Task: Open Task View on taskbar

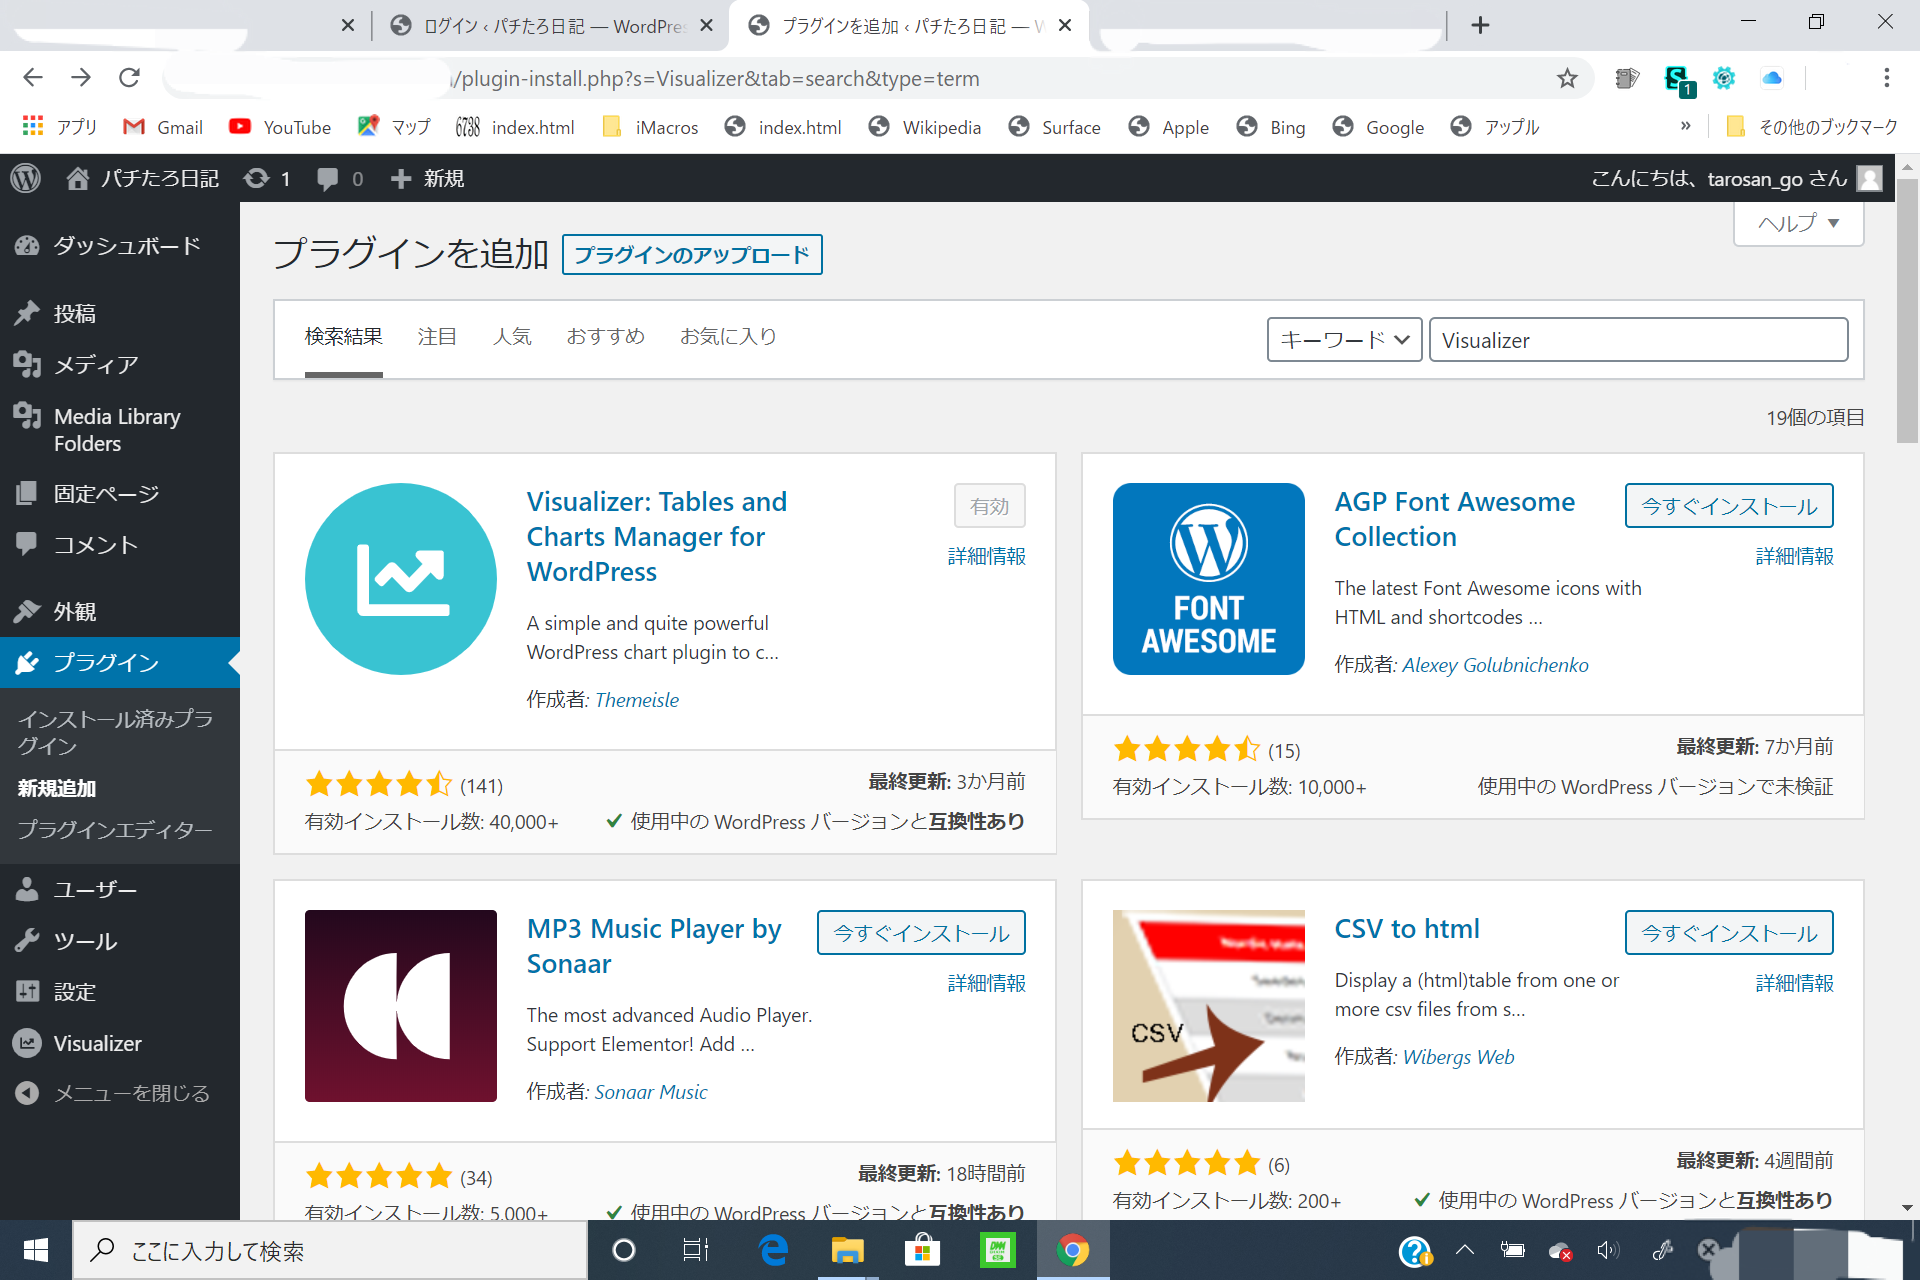Action: [x=696, y=1250]
